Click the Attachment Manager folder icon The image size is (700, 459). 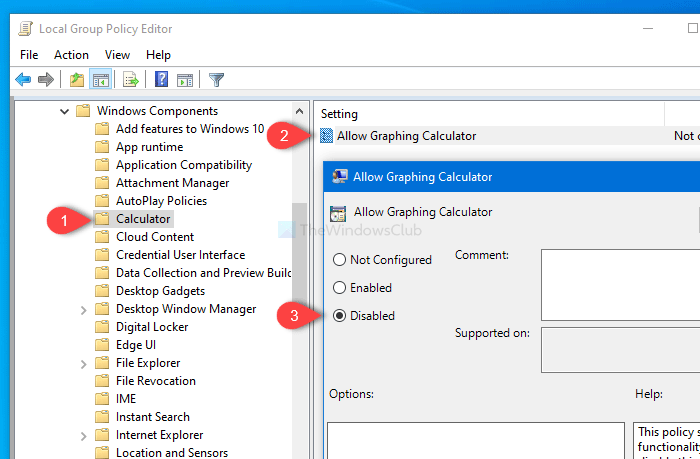[x=102, y=183]
